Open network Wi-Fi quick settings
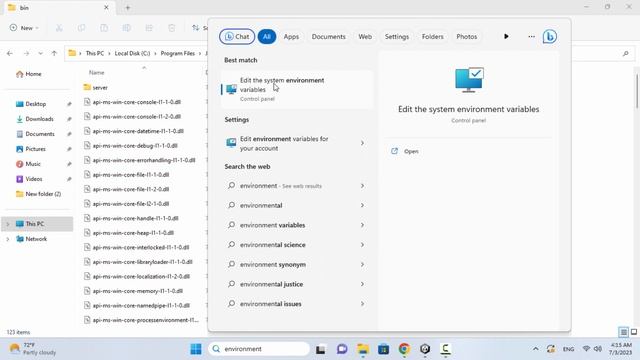The image size is (640, 360). pyautogui.click(x=587, y=349)
